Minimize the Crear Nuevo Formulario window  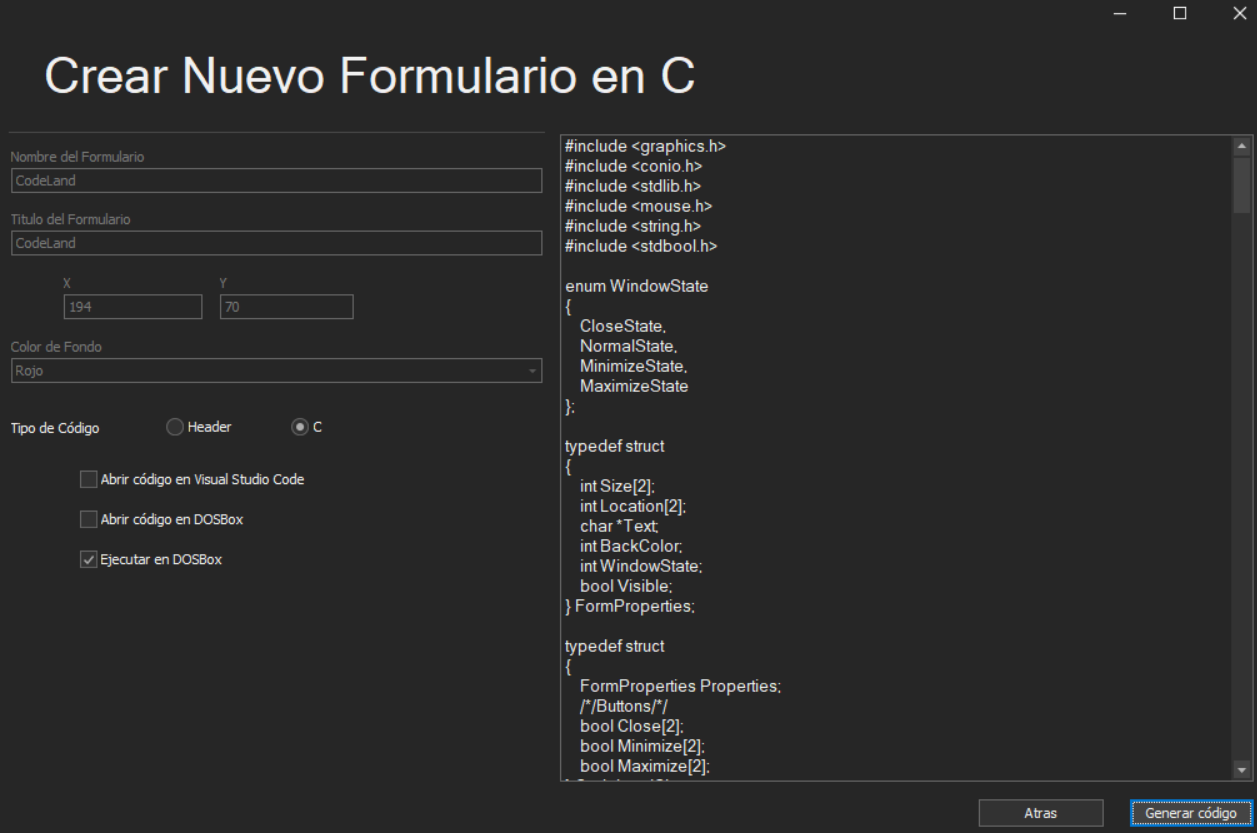[x=1120, y=15]
